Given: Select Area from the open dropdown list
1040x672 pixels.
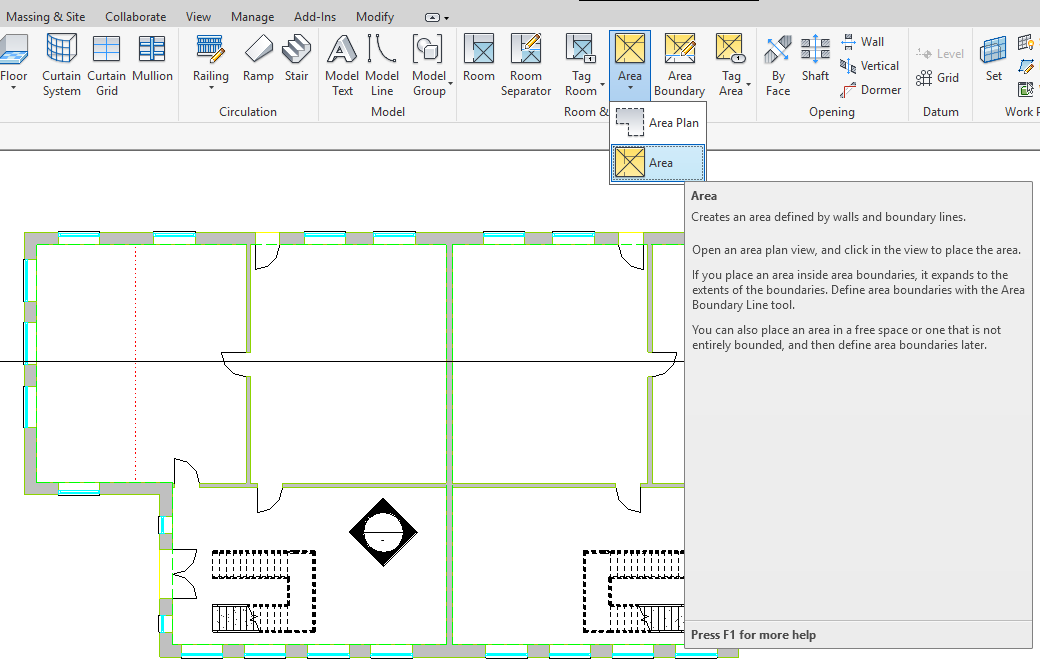Looking at the screenshot, I should click(658, 162).
